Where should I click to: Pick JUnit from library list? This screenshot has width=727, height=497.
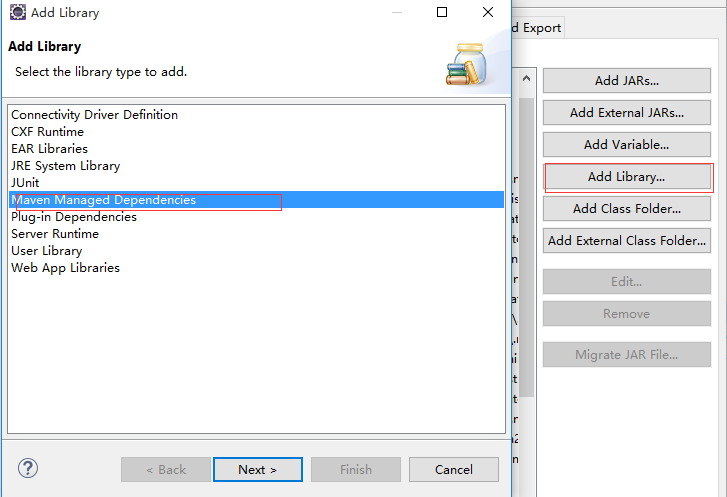click(256, 183)
